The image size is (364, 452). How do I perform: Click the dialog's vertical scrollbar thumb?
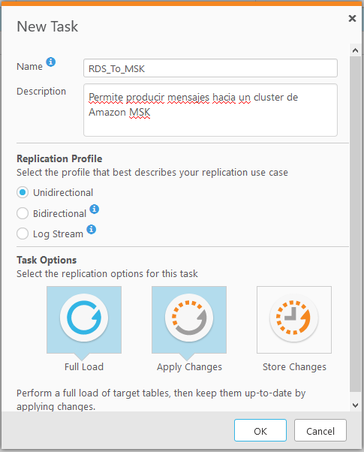tap(355, 224)
